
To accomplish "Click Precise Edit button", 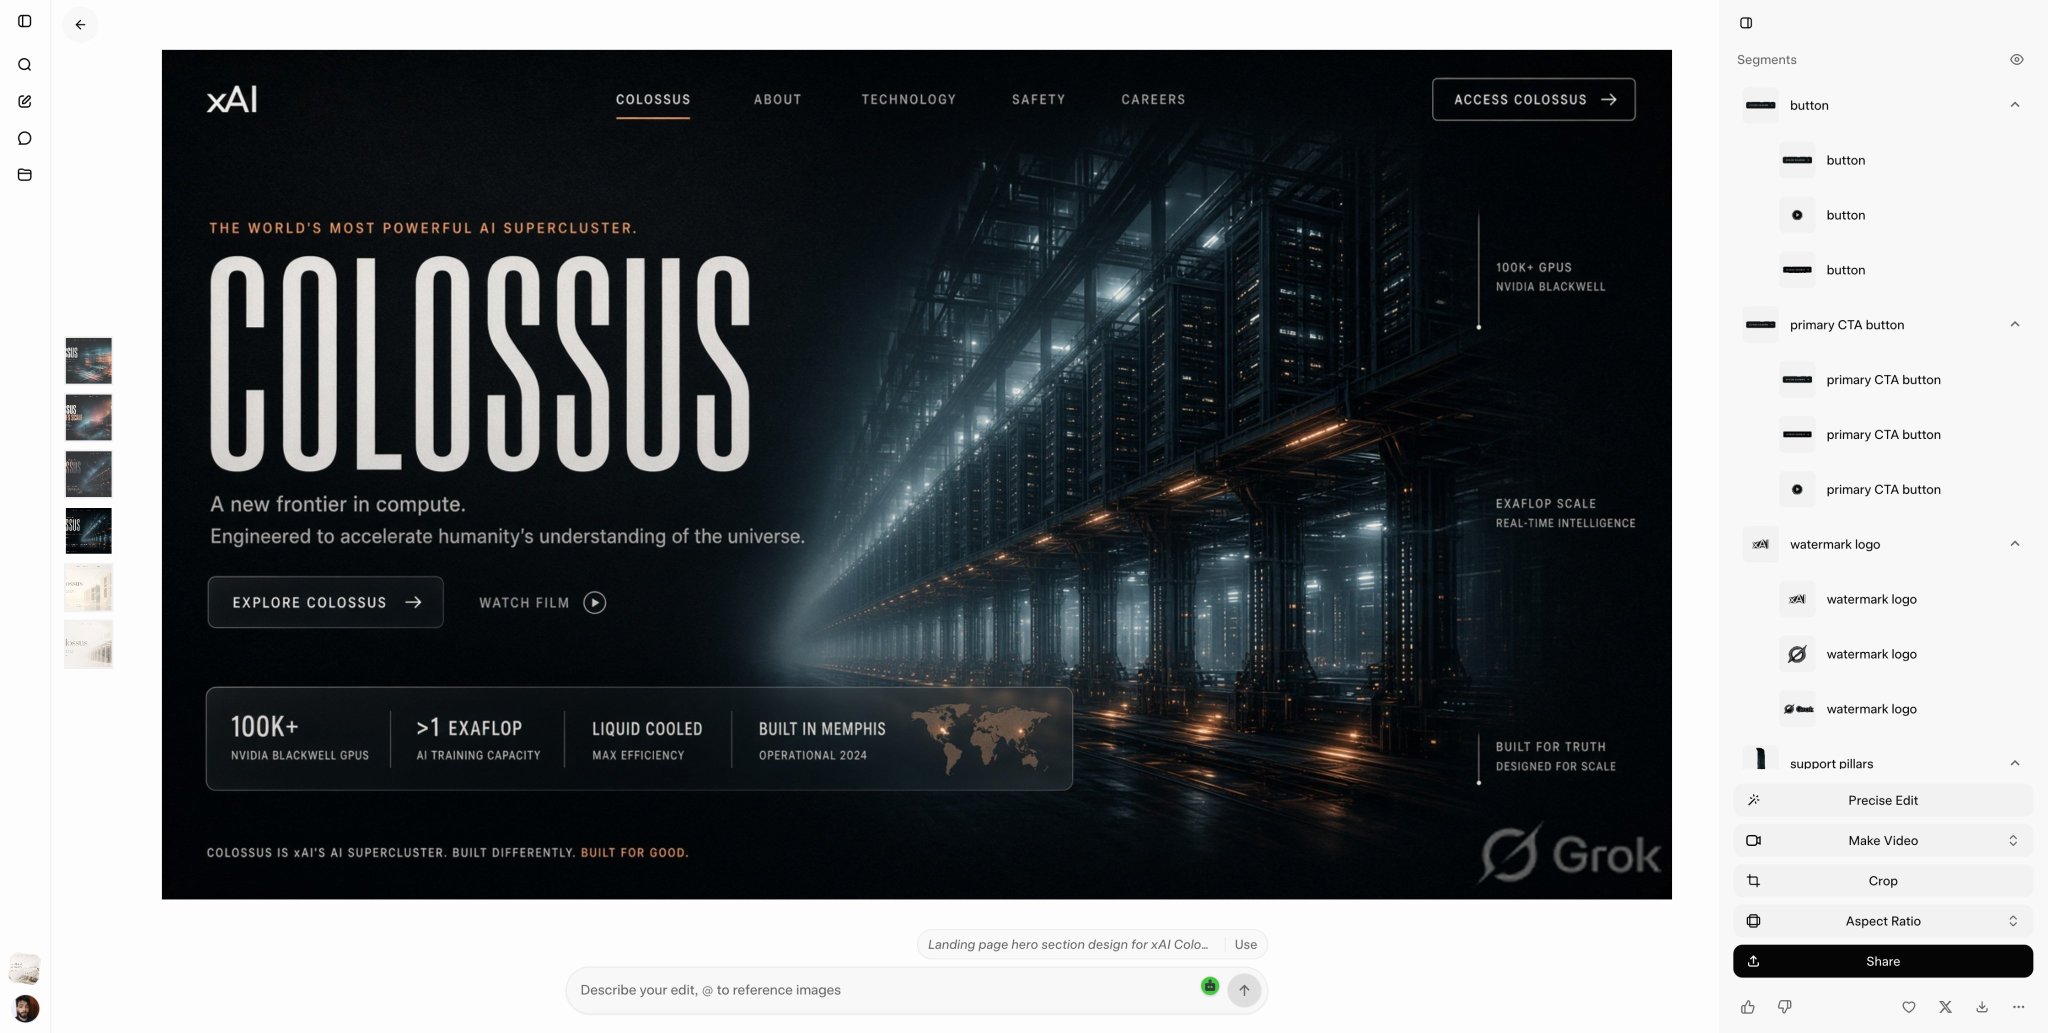I will tap(1883, 800).
